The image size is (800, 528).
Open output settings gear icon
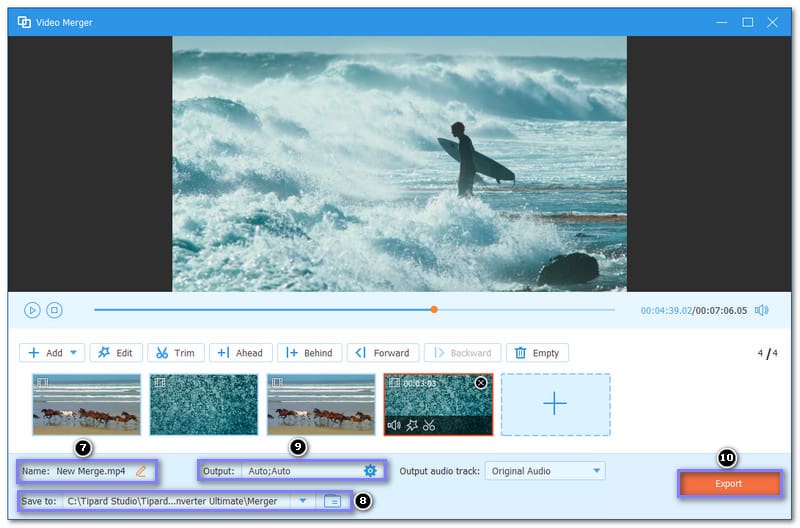coord(370,471)
